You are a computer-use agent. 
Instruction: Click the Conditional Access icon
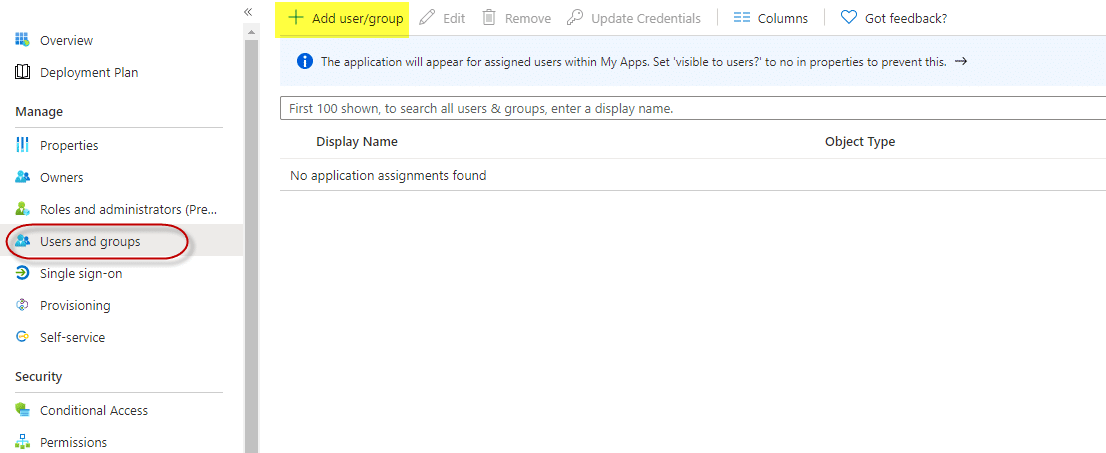22,410
